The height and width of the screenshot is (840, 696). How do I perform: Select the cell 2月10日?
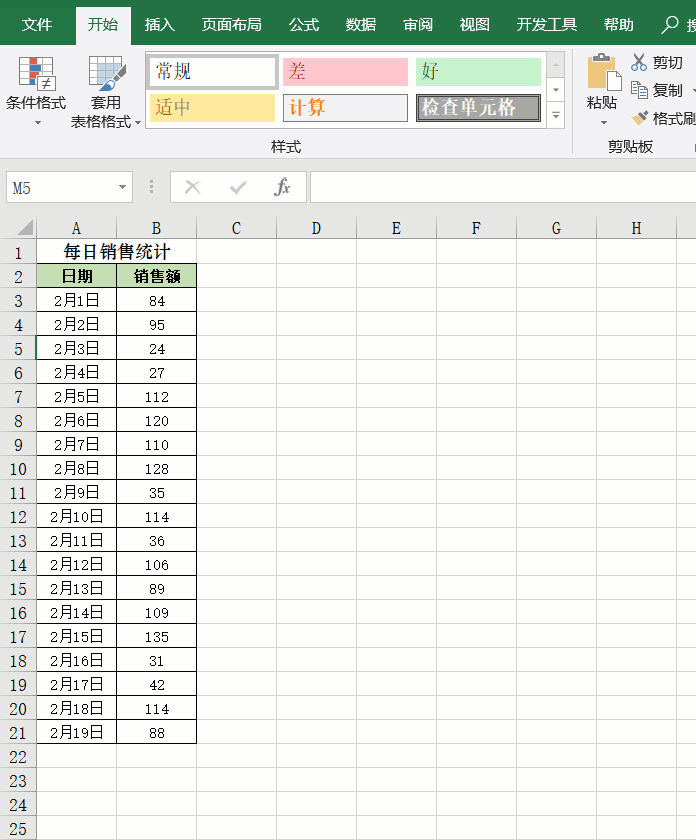click(x=77, y=516)
